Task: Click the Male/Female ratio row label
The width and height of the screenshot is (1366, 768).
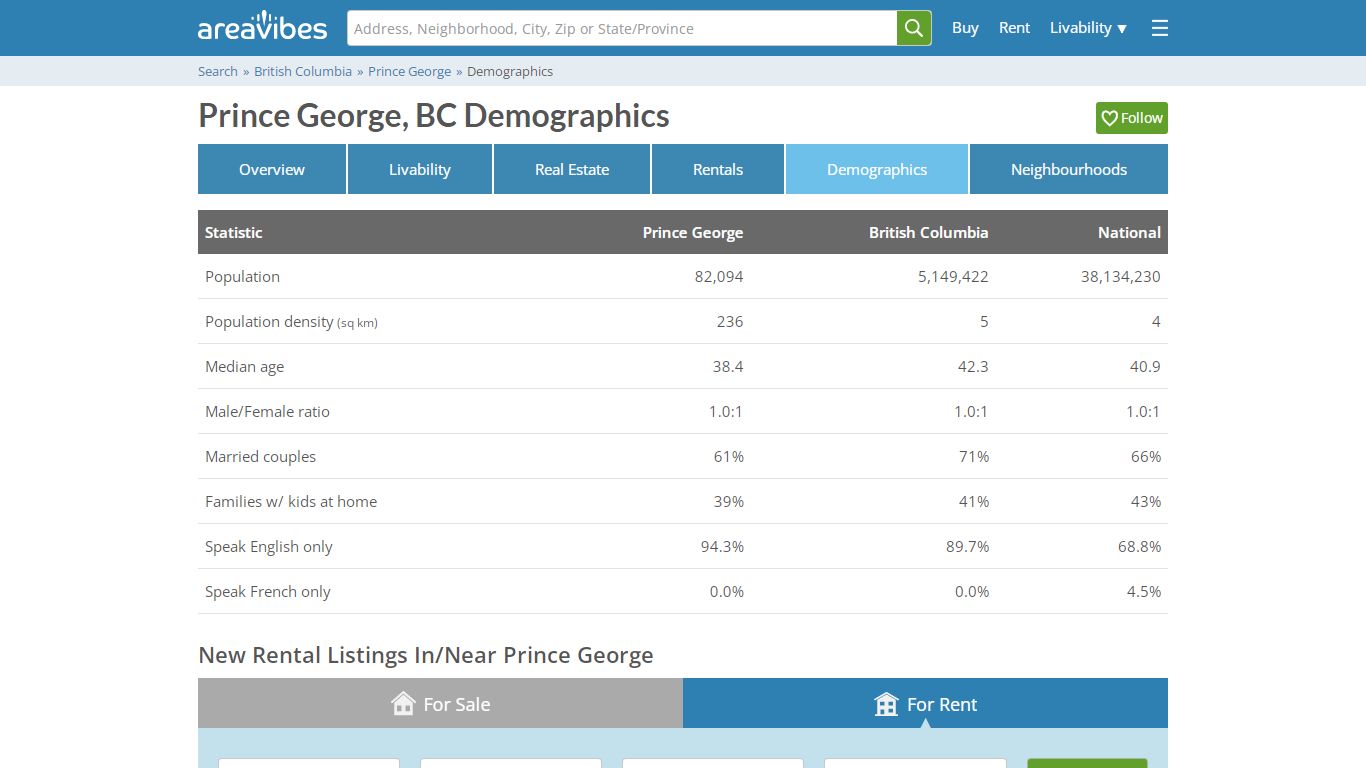Action: coord(267,411)
